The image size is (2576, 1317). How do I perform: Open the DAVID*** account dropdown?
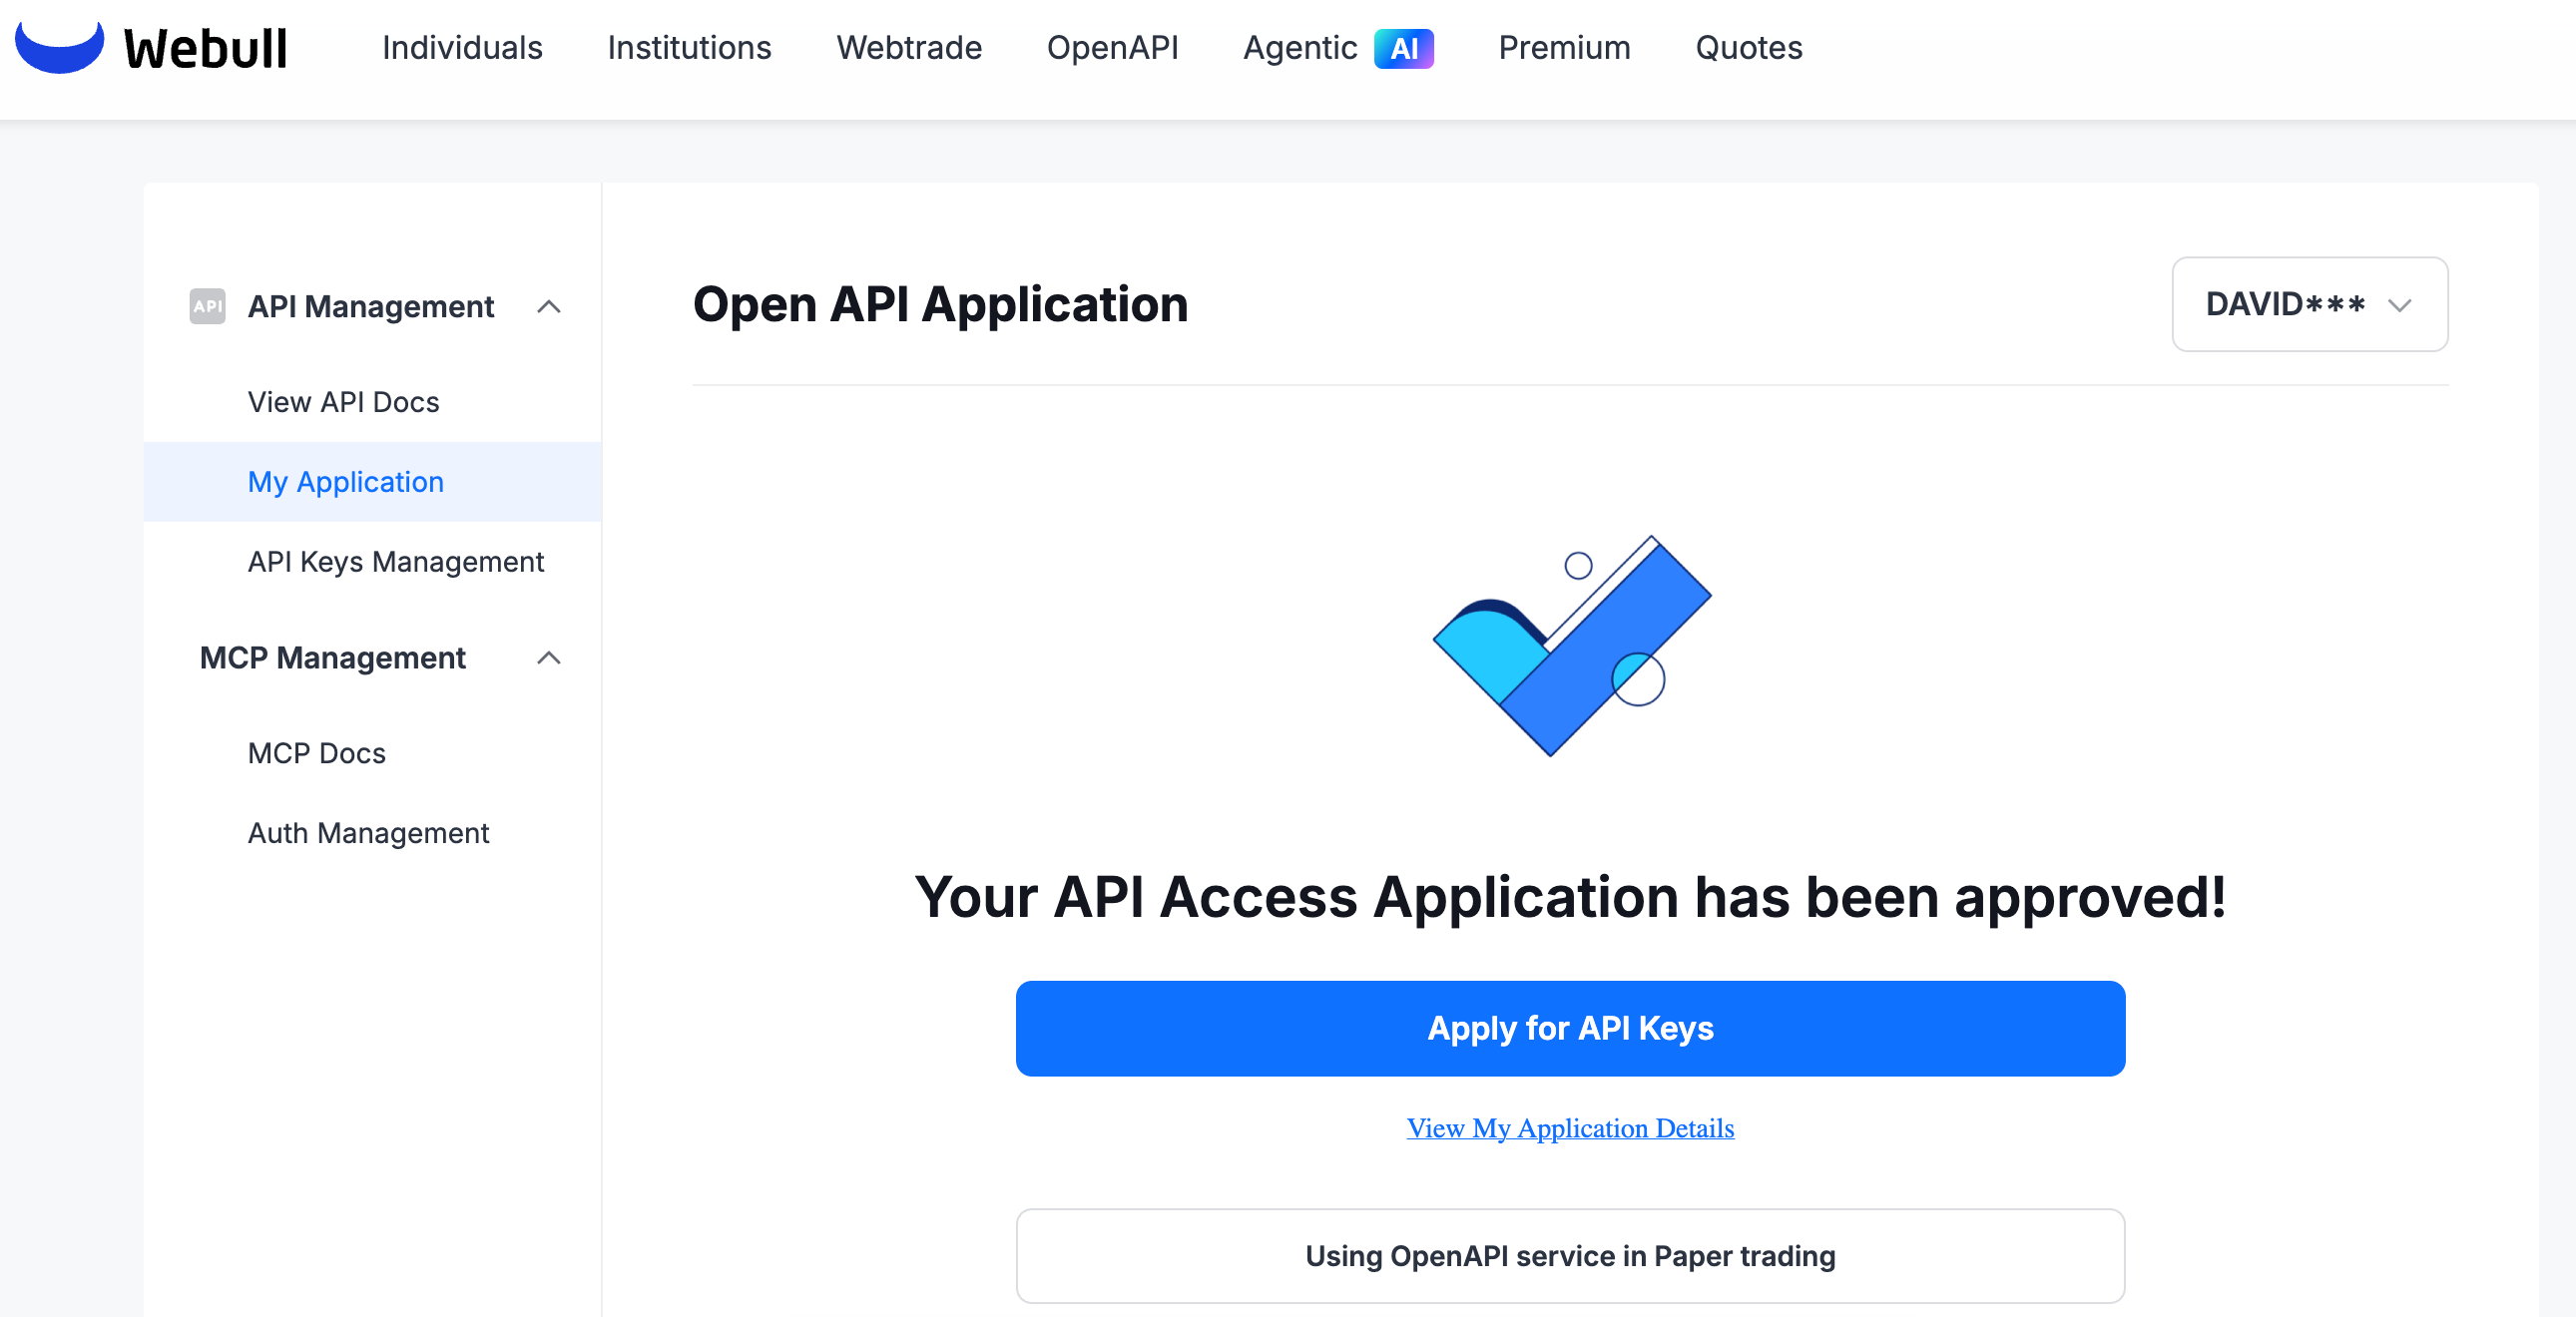[2309, 304]
